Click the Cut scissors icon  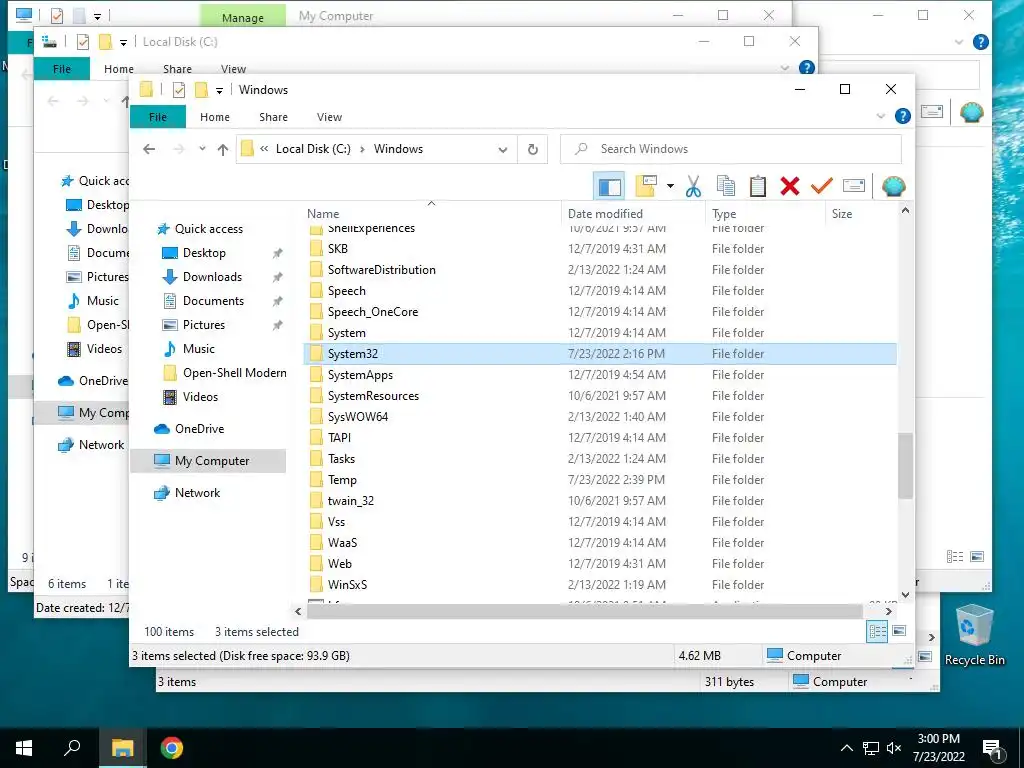coord(694,187)
